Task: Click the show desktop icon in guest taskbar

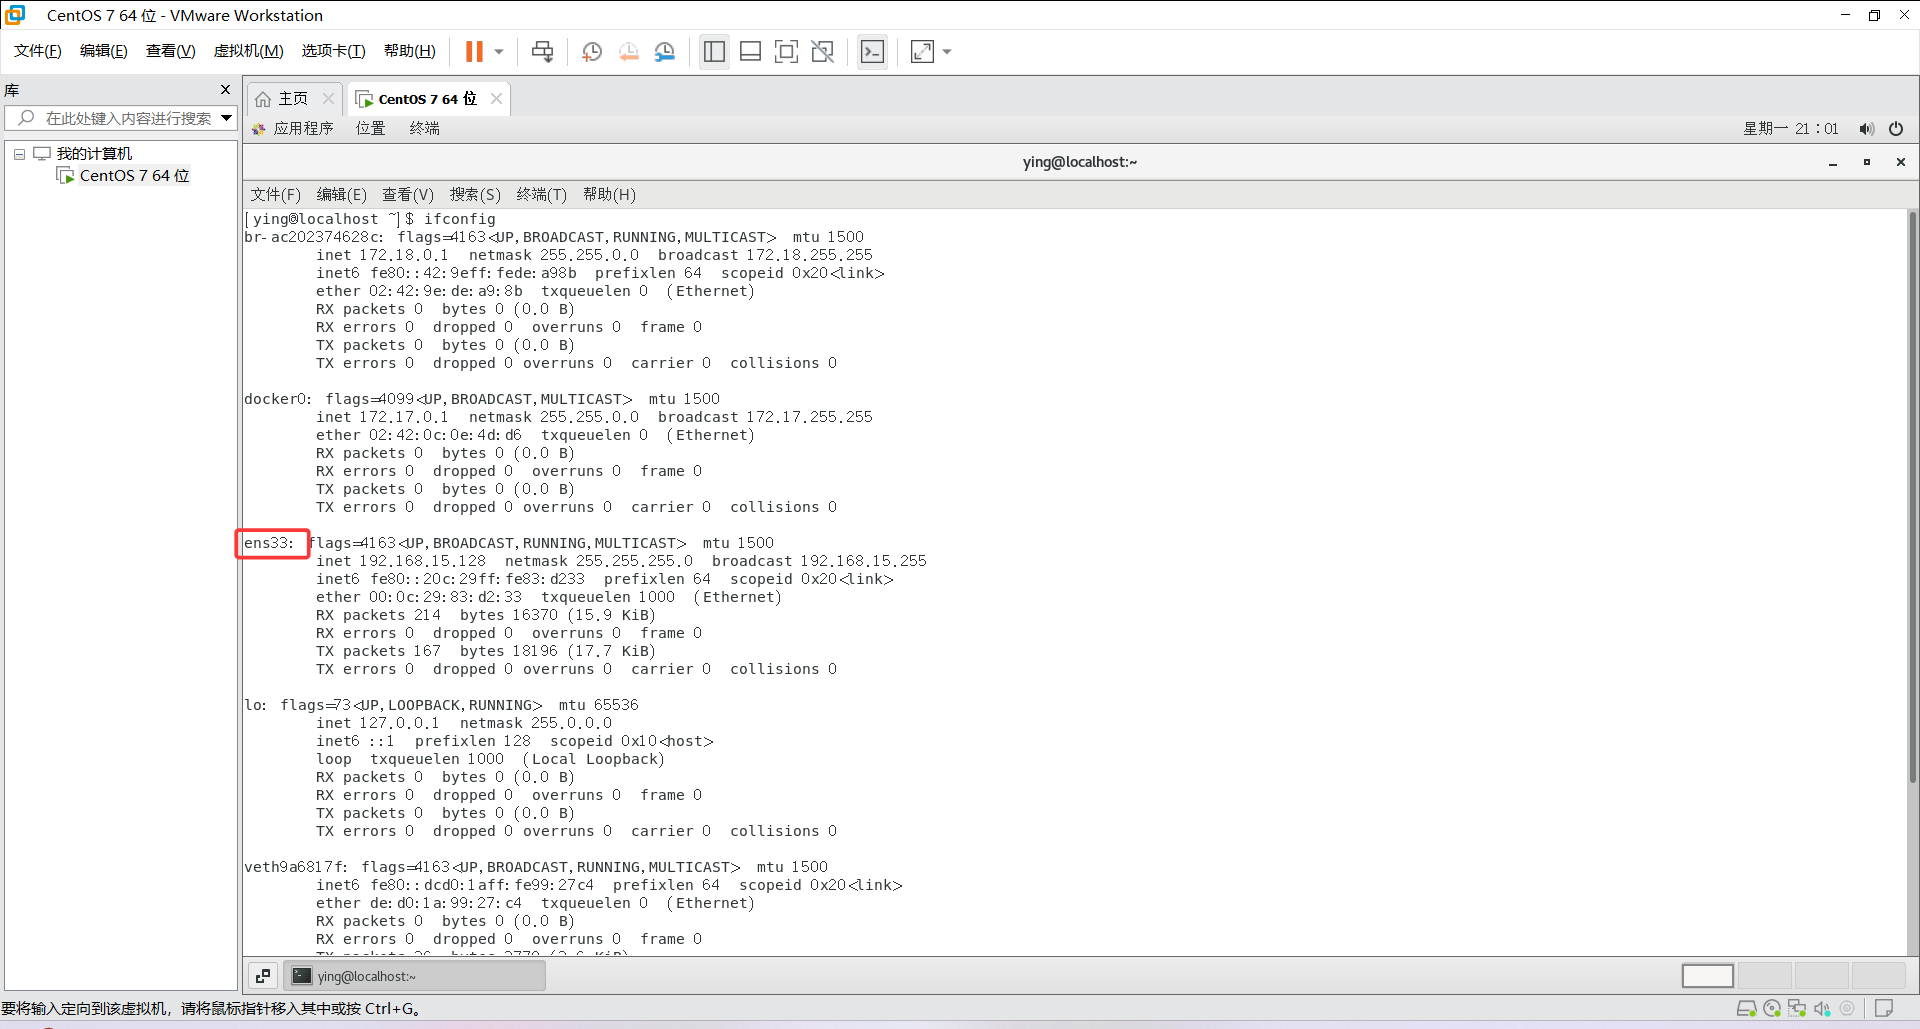Action: click(263, 976)
